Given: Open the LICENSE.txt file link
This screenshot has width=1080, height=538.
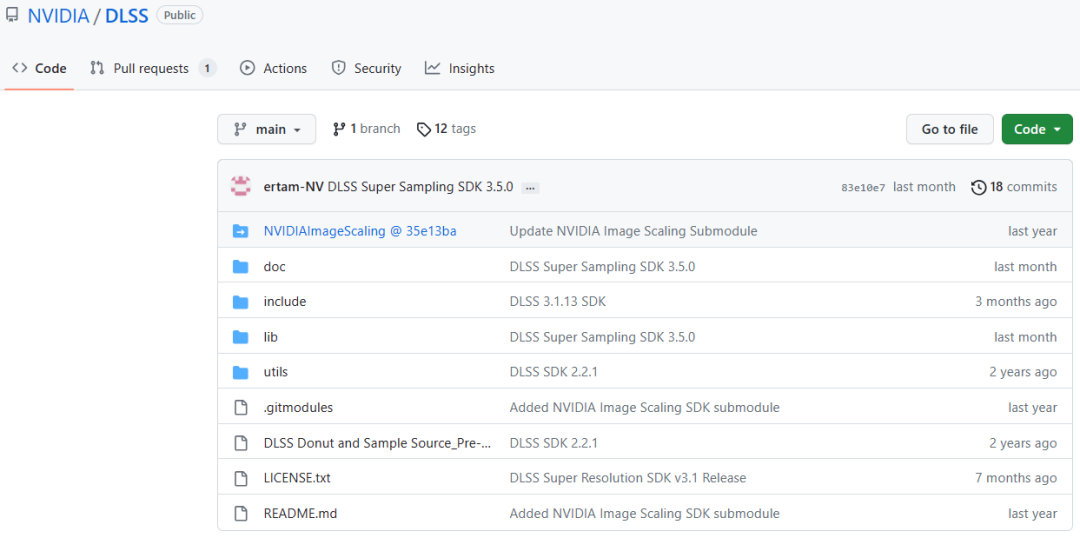Looking at the screenshot, I should click(x=297, y=478).
